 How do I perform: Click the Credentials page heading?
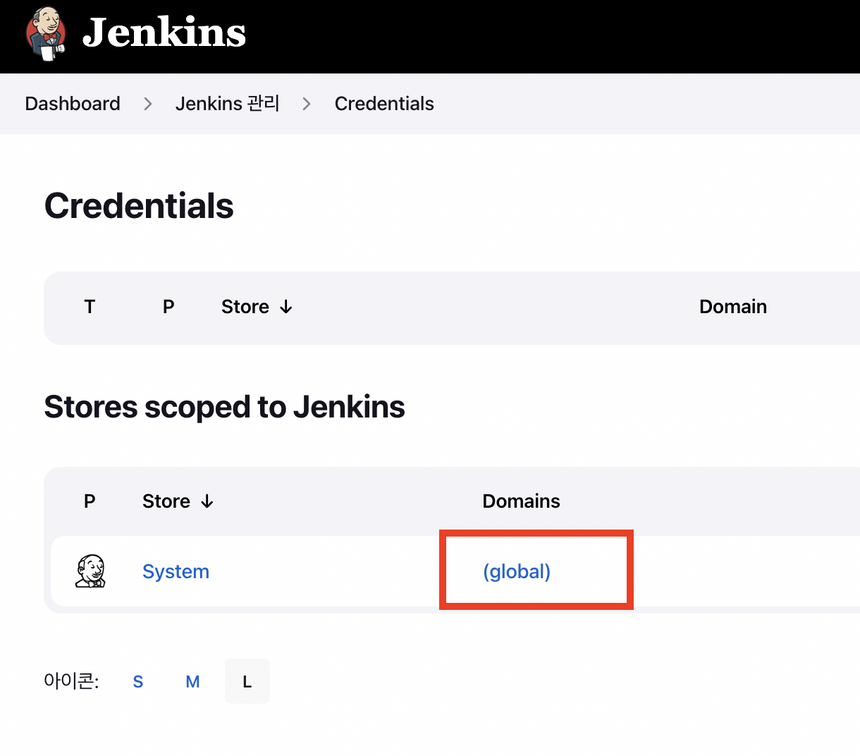[139, 206]
